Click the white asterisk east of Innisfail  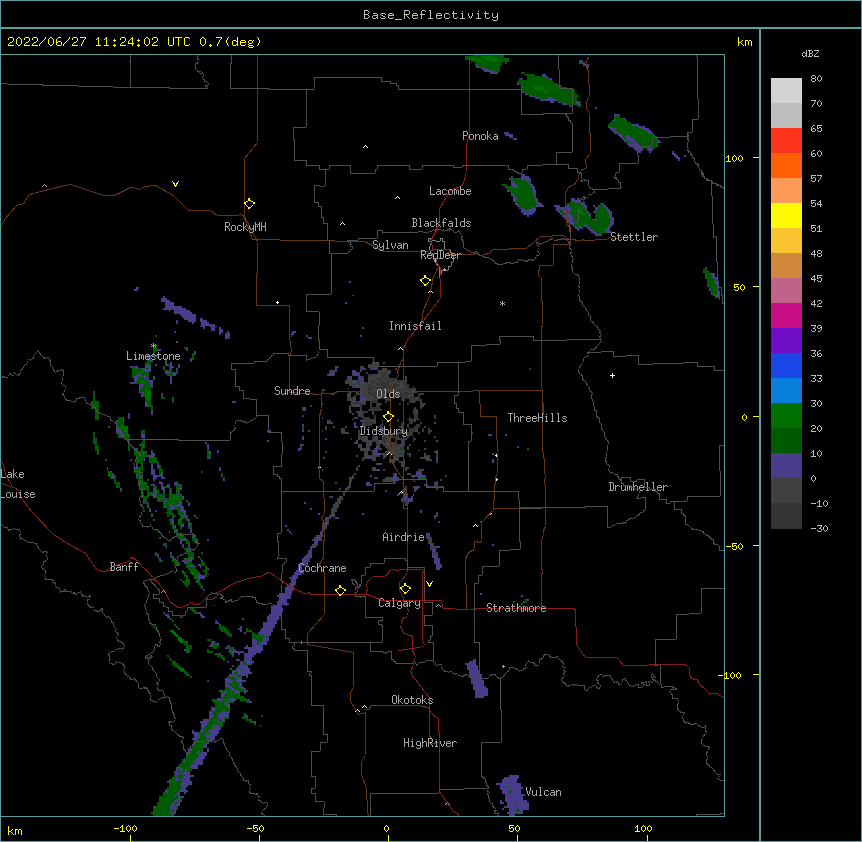(502, 303)
